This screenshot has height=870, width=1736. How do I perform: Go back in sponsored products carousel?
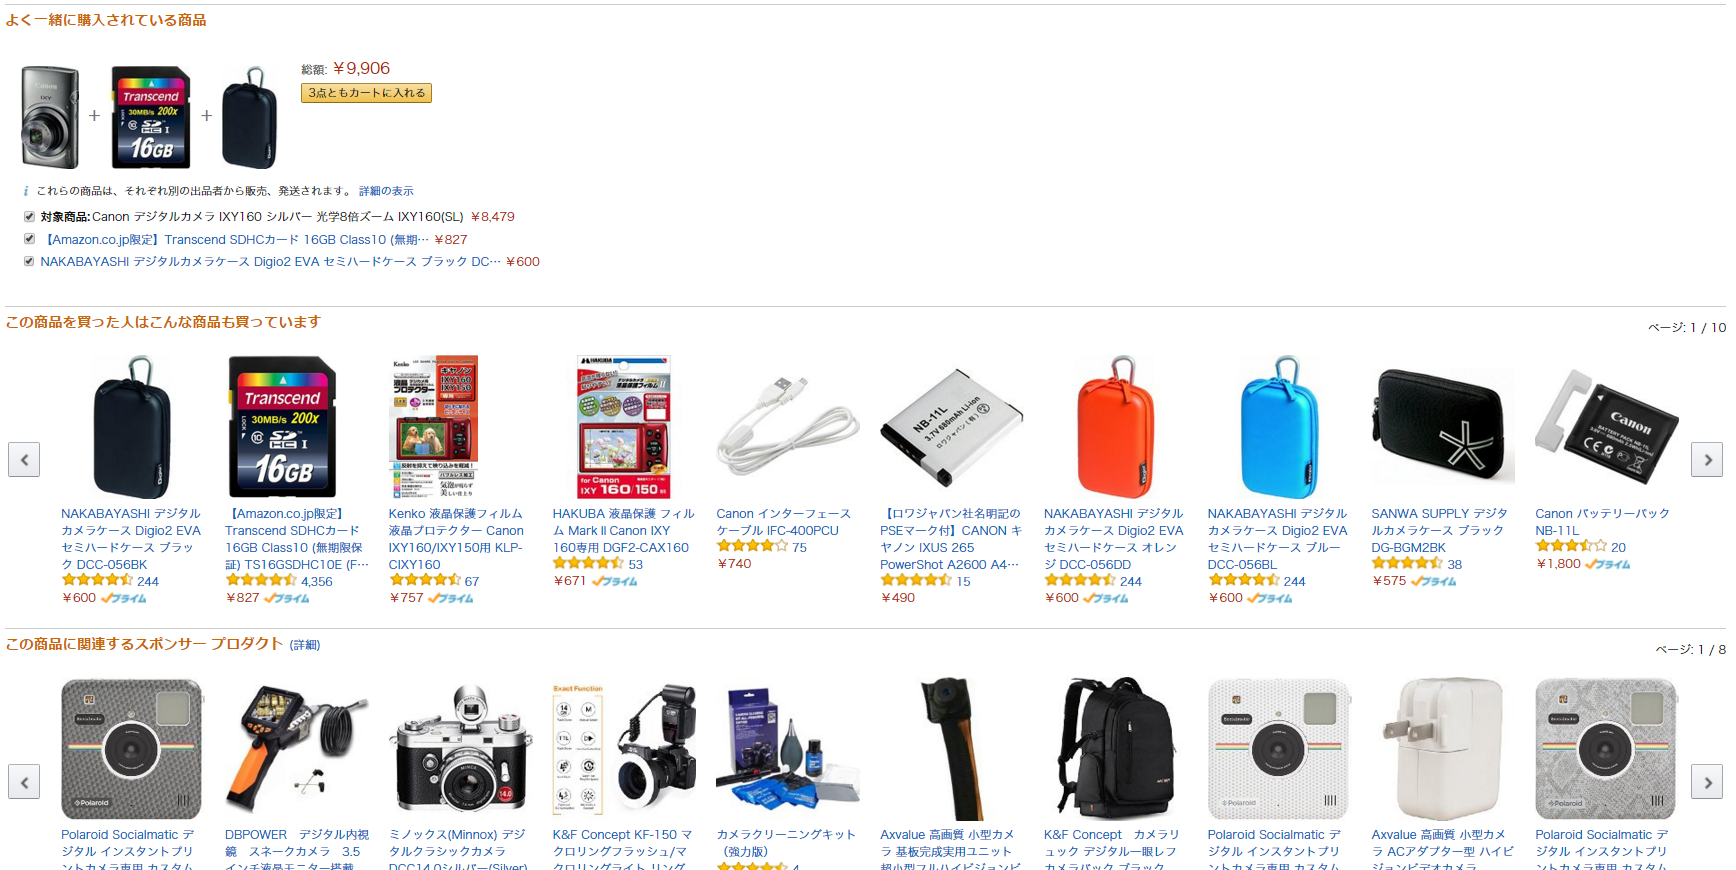coord(24,782)
